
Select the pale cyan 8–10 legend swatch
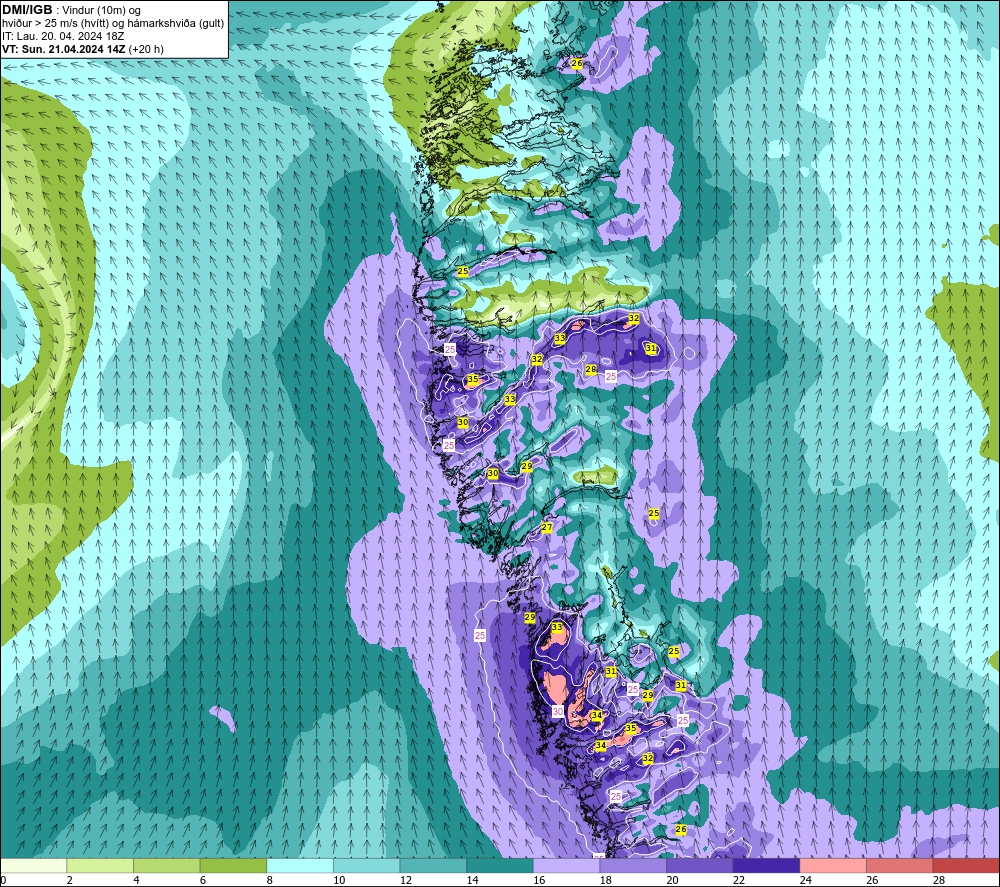(x=300, y=865)
